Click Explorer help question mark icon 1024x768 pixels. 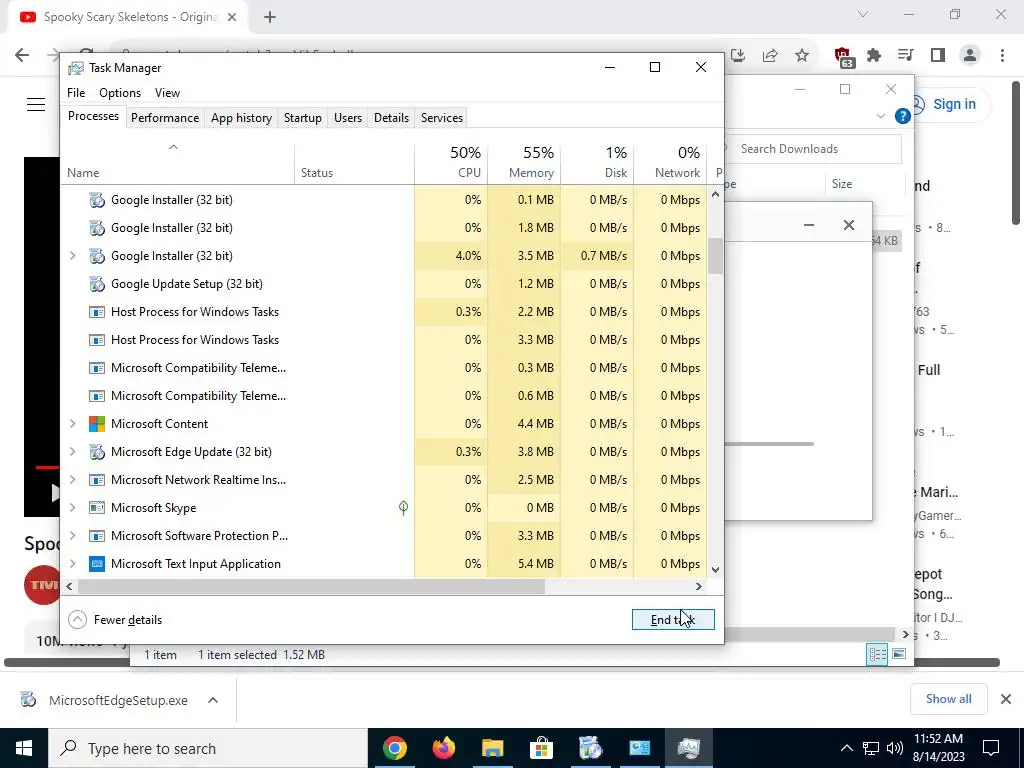(903, 116)
